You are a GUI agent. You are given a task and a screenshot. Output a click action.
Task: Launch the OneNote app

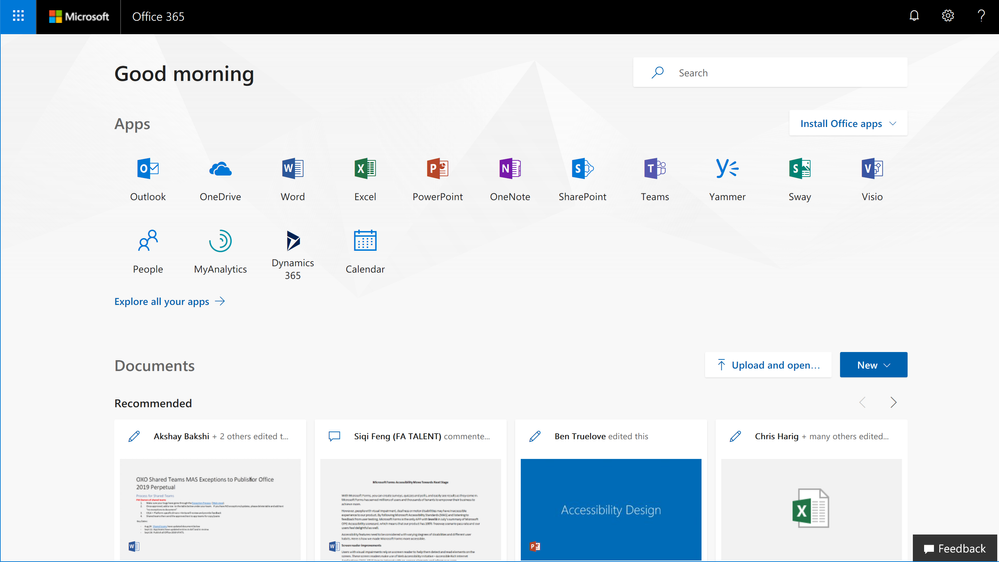coord(510,179)
